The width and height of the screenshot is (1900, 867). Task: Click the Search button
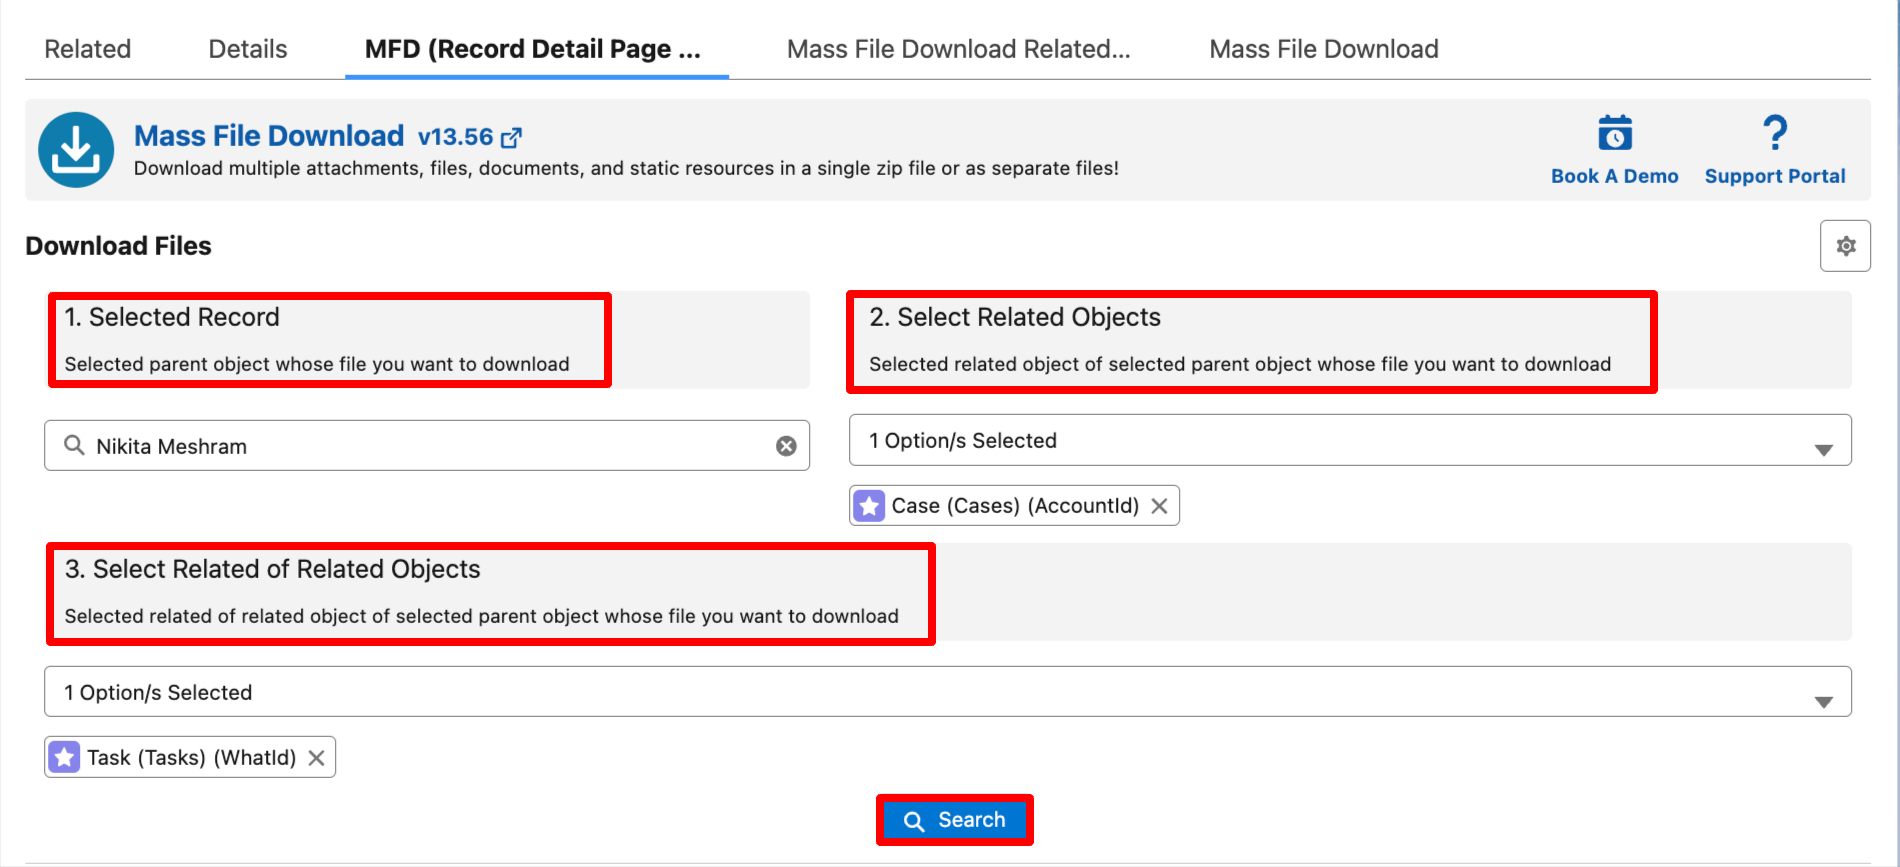(x=955, y=820)
